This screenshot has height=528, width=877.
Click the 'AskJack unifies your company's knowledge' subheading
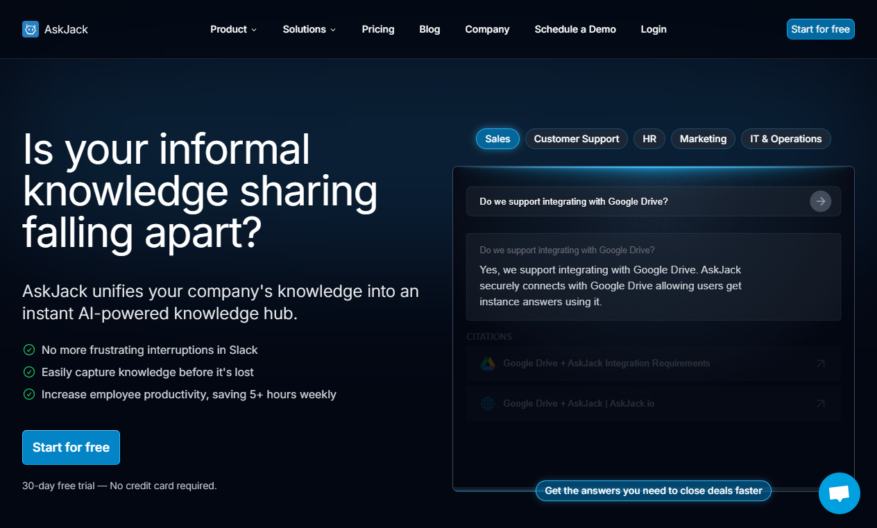tap(220, 302)
